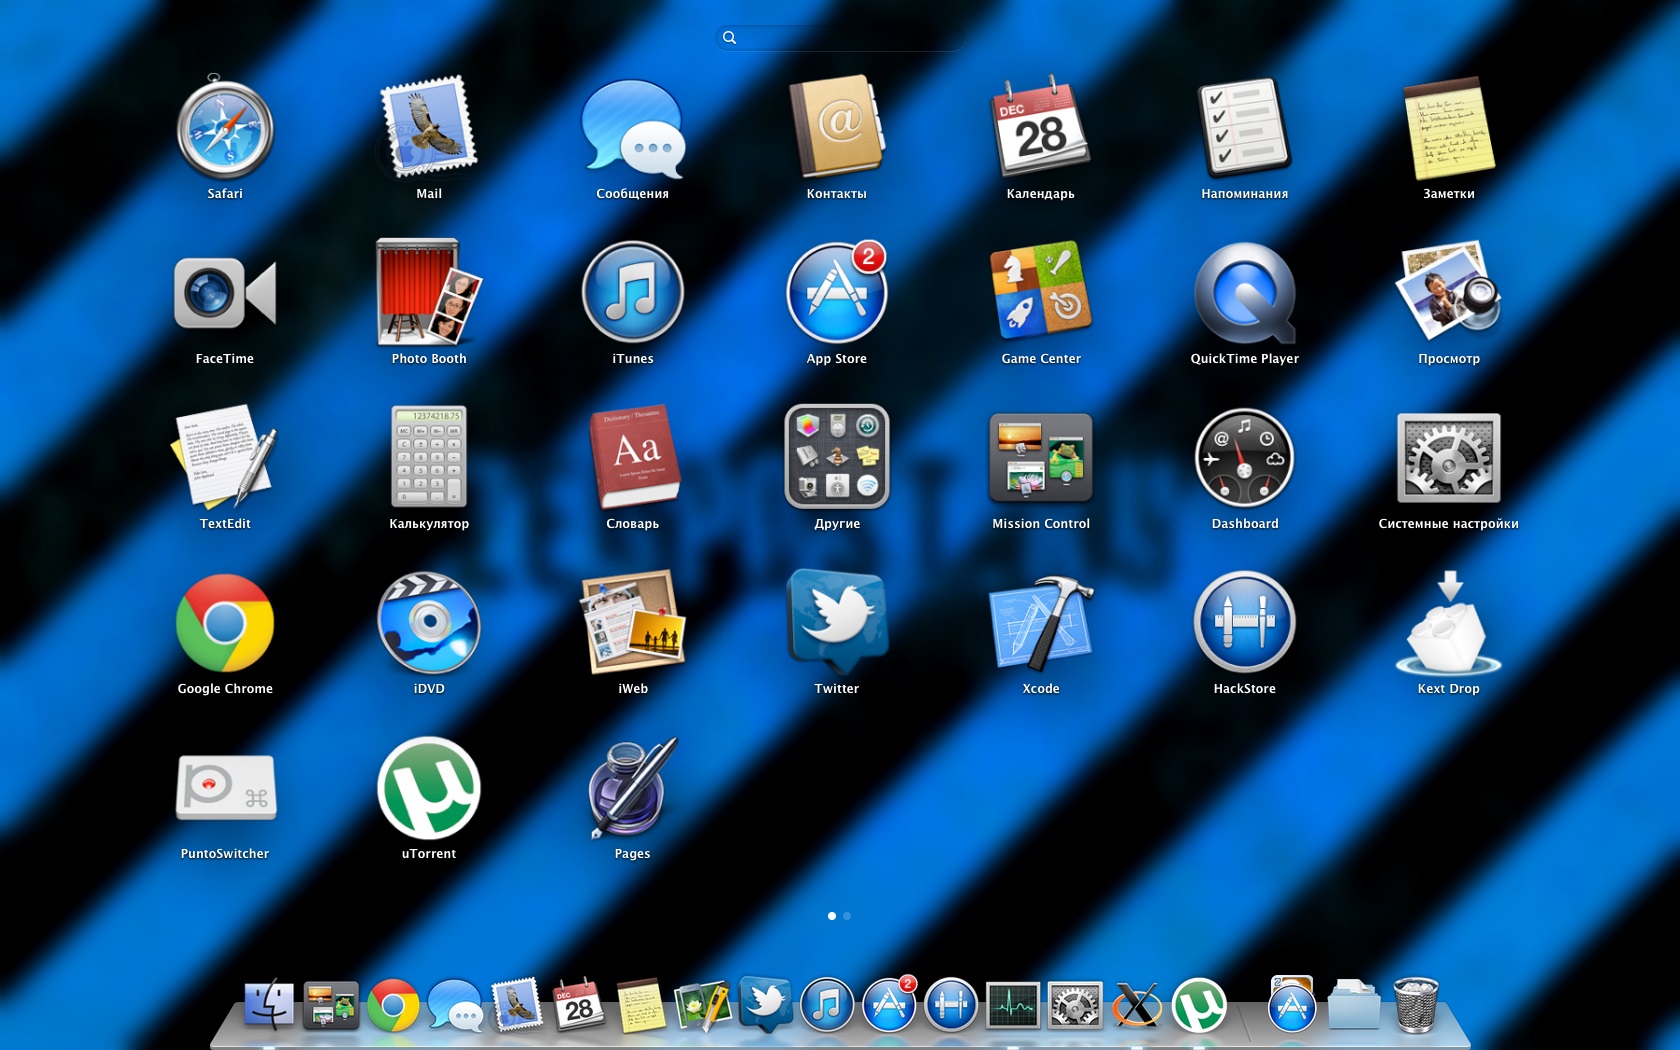Open App Store badge icon in Dock

889,1005
